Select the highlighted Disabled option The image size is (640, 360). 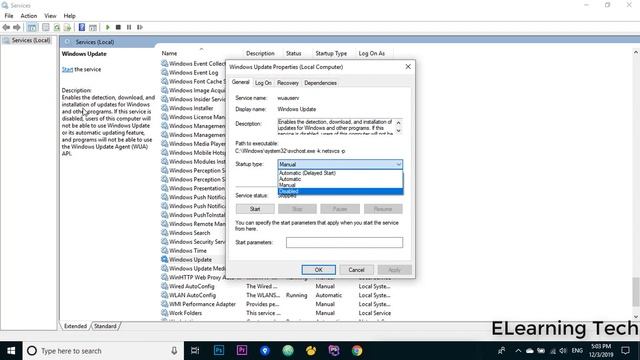point(340,191)
